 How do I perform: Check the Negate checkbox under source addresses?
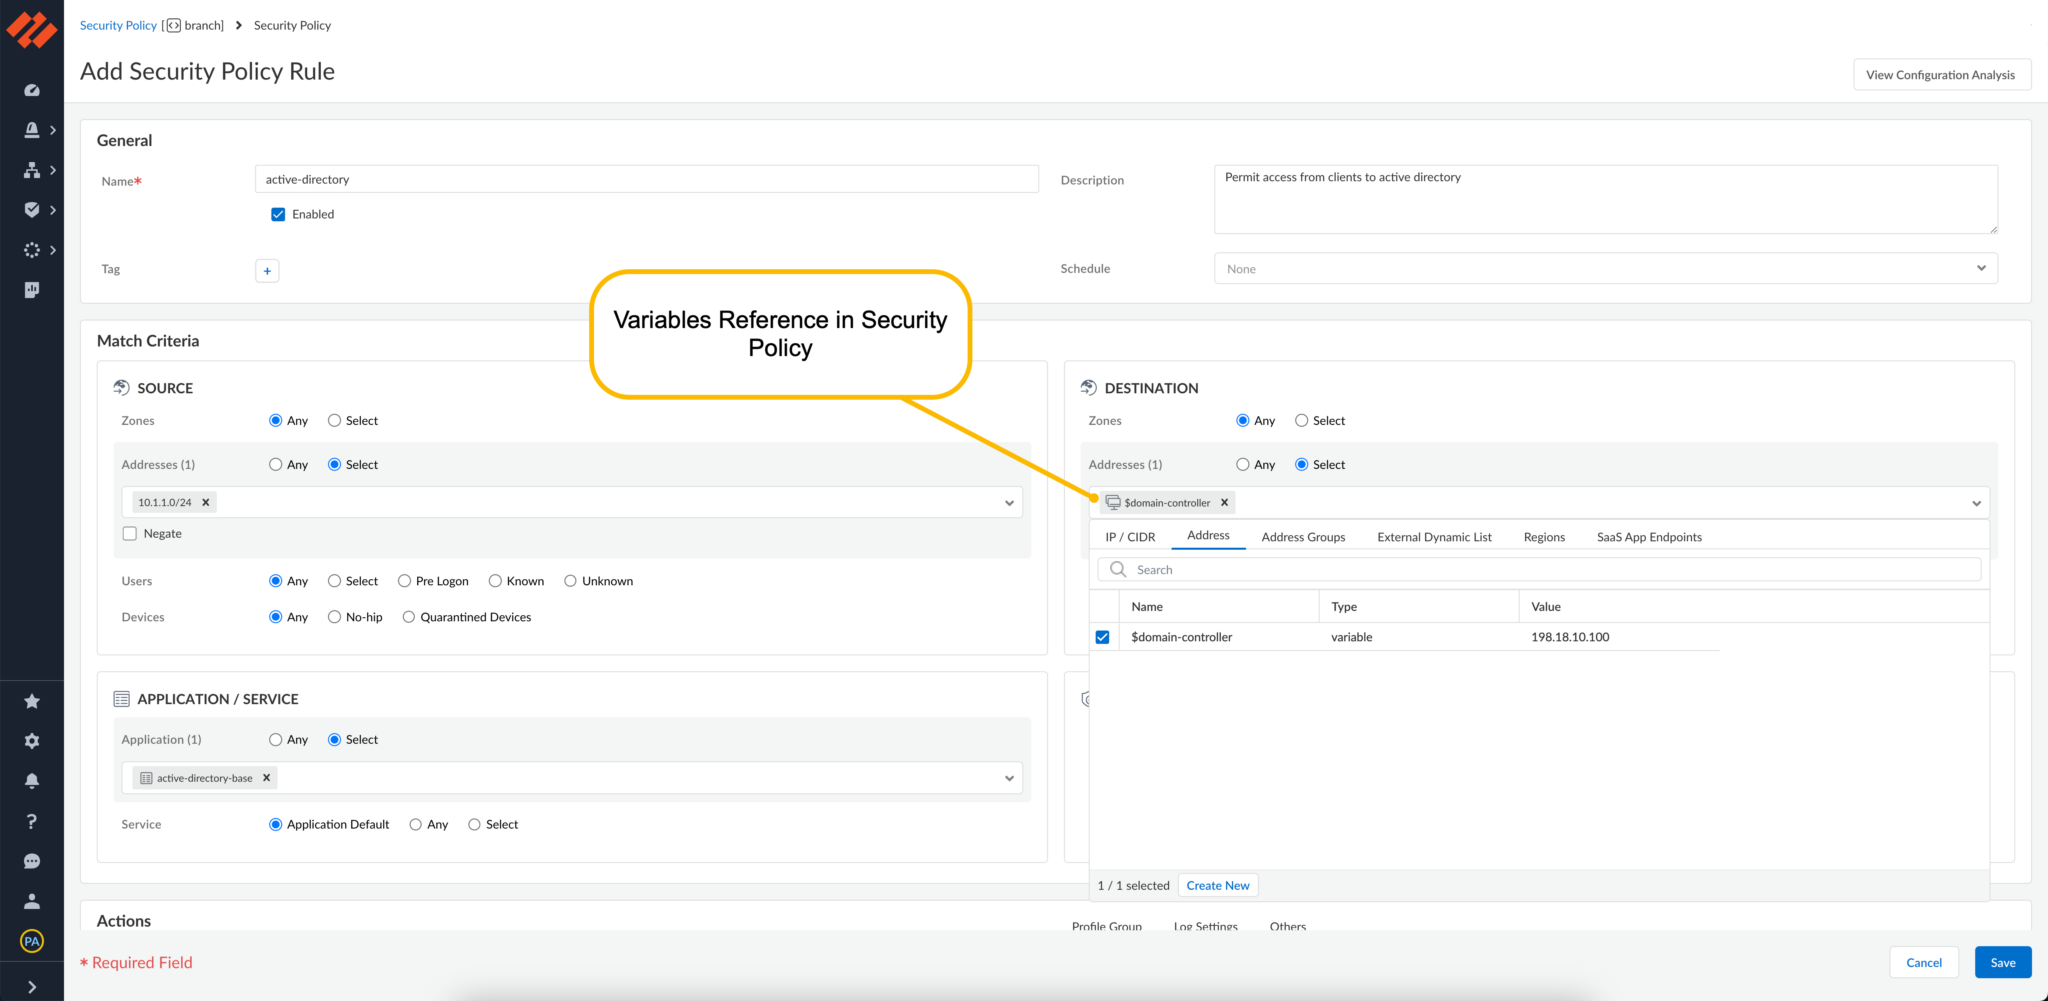click(130, 534)
